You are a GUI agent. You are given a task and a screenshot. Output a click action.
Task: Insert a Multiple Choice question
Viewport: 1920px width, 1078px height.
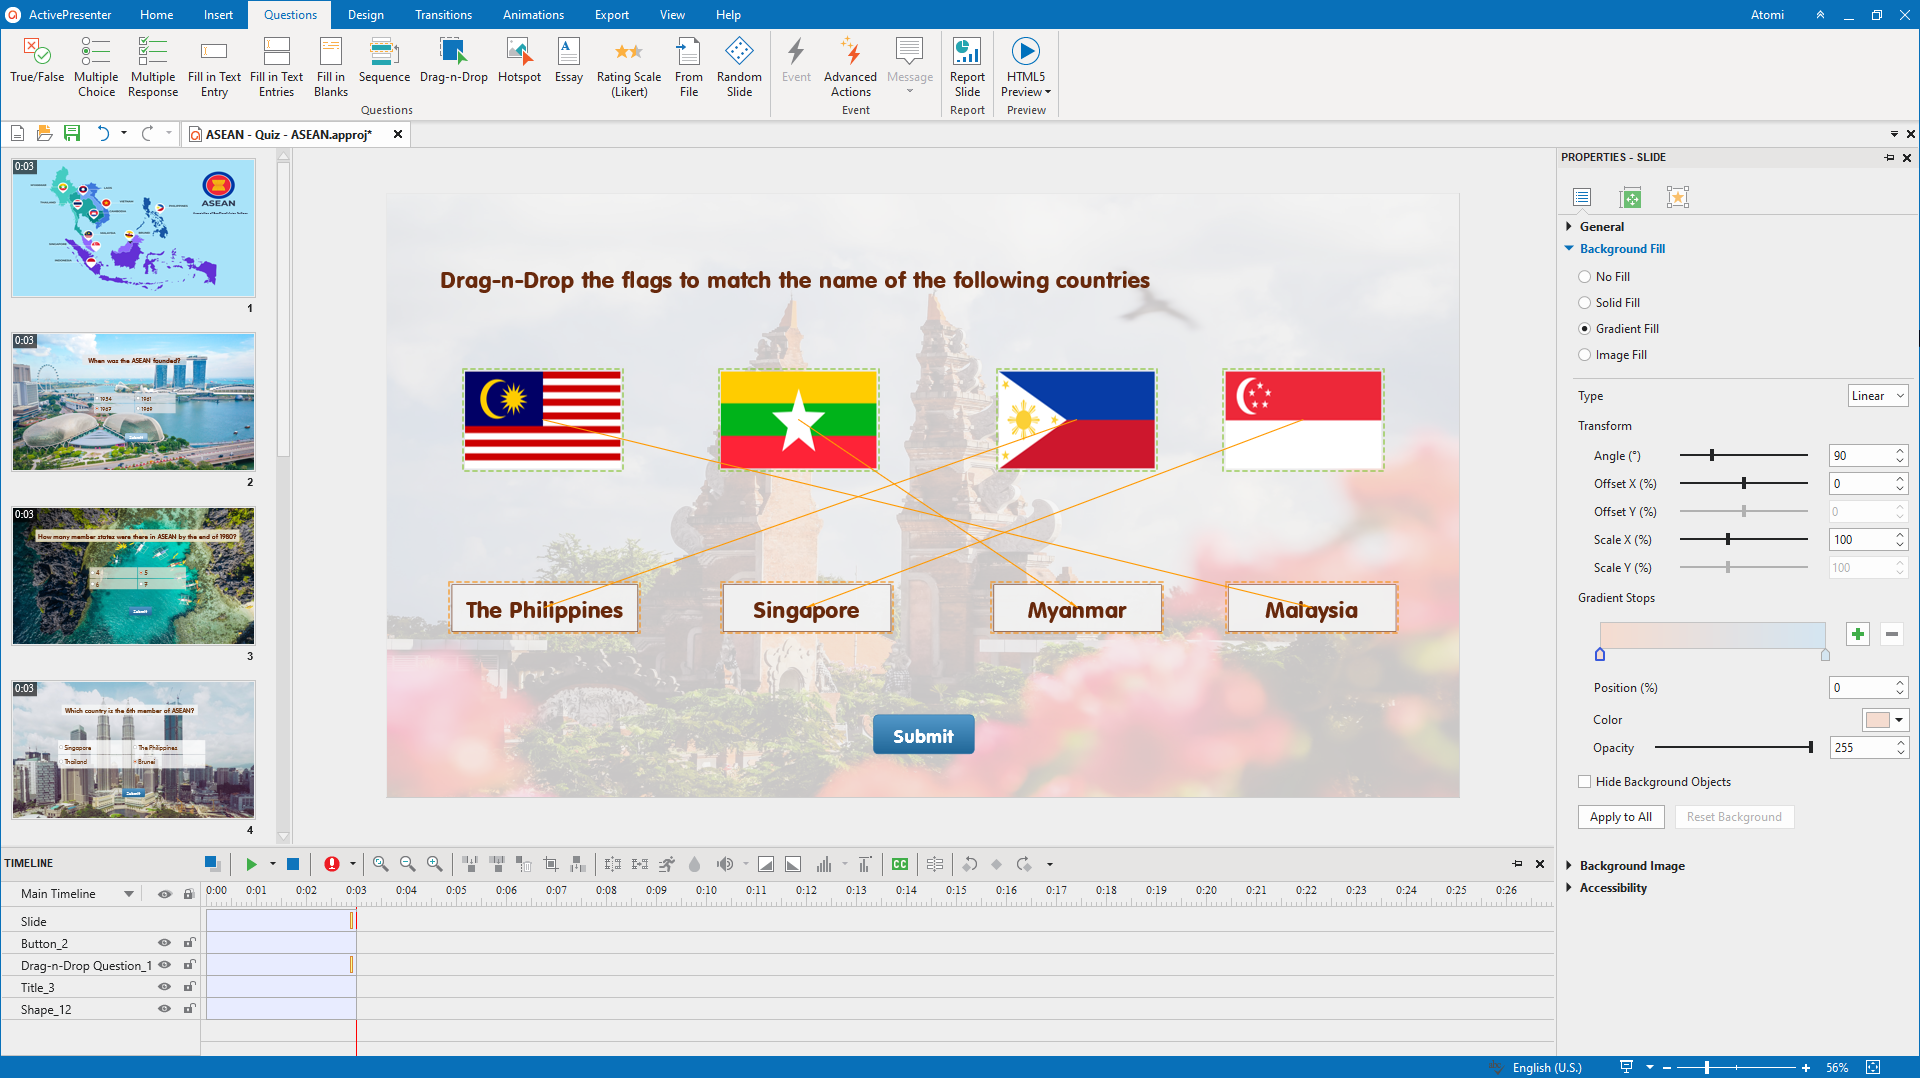(96, 66)
